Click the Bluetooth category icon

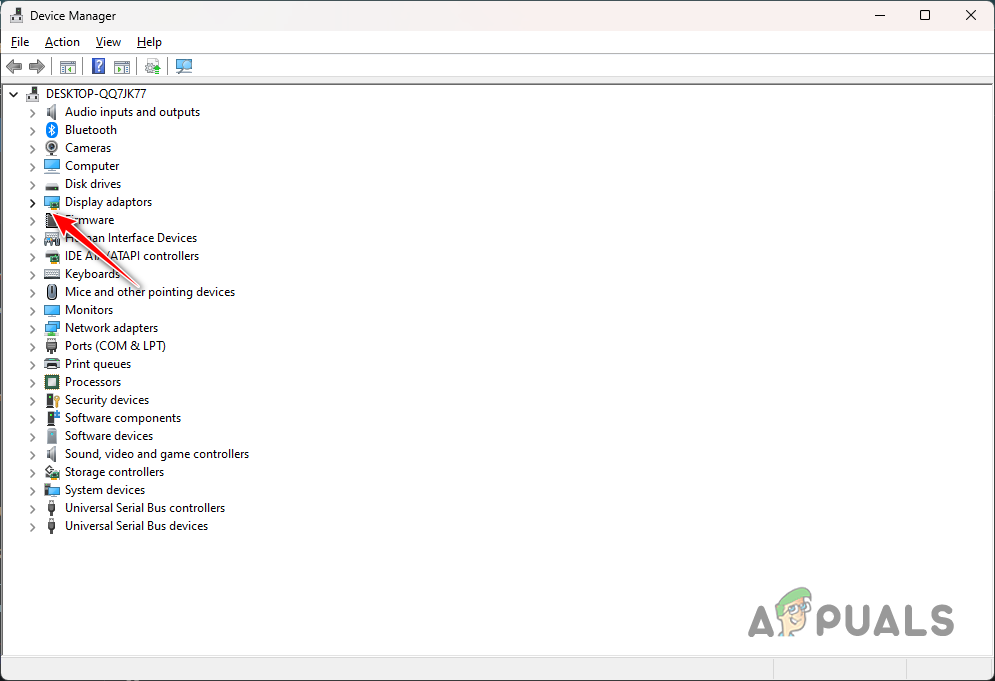tap(52, 130)
